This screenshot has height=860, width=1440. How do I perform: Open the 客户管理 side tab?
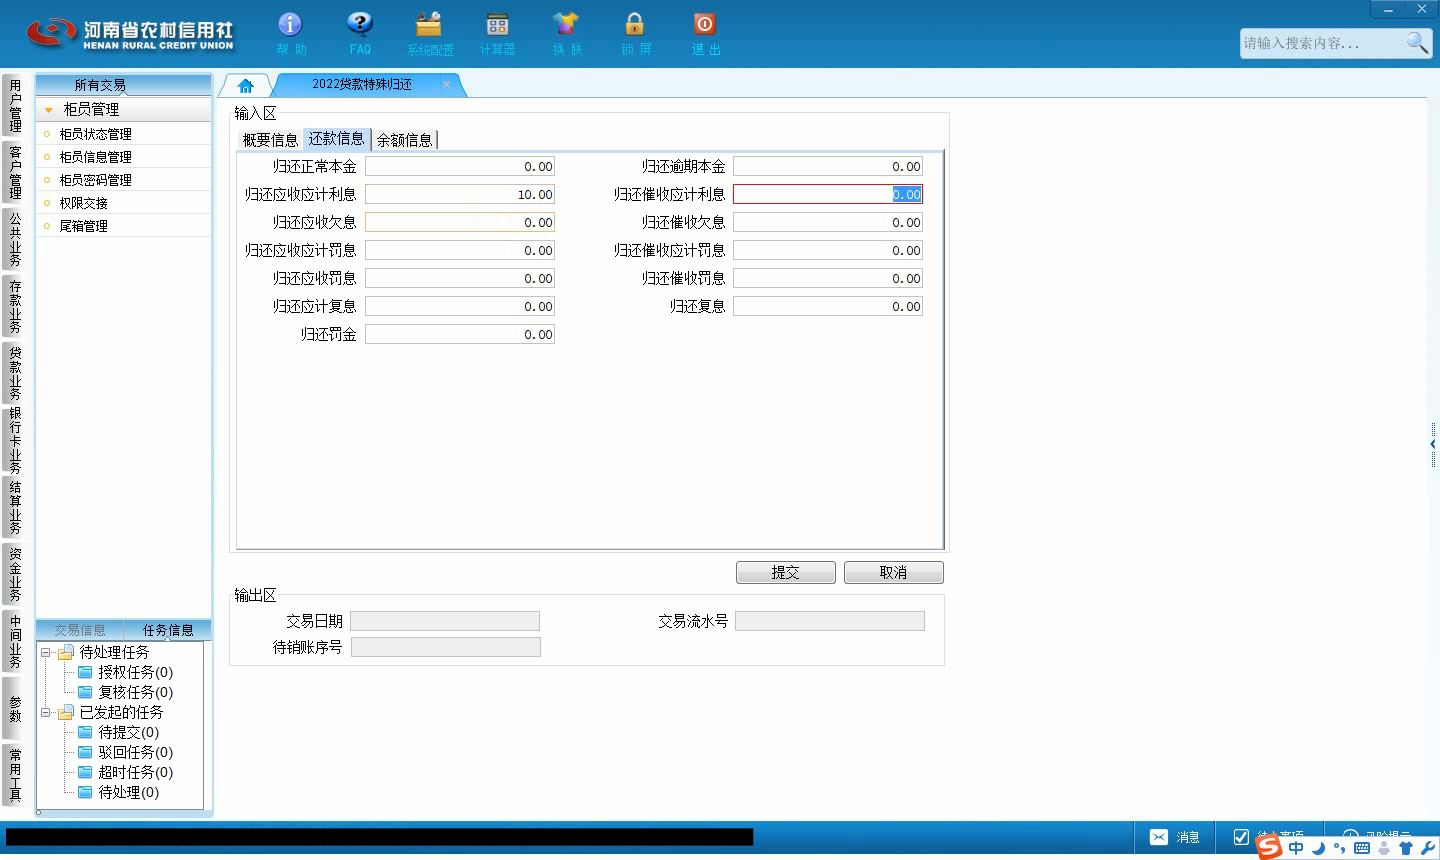click(15, 172)
